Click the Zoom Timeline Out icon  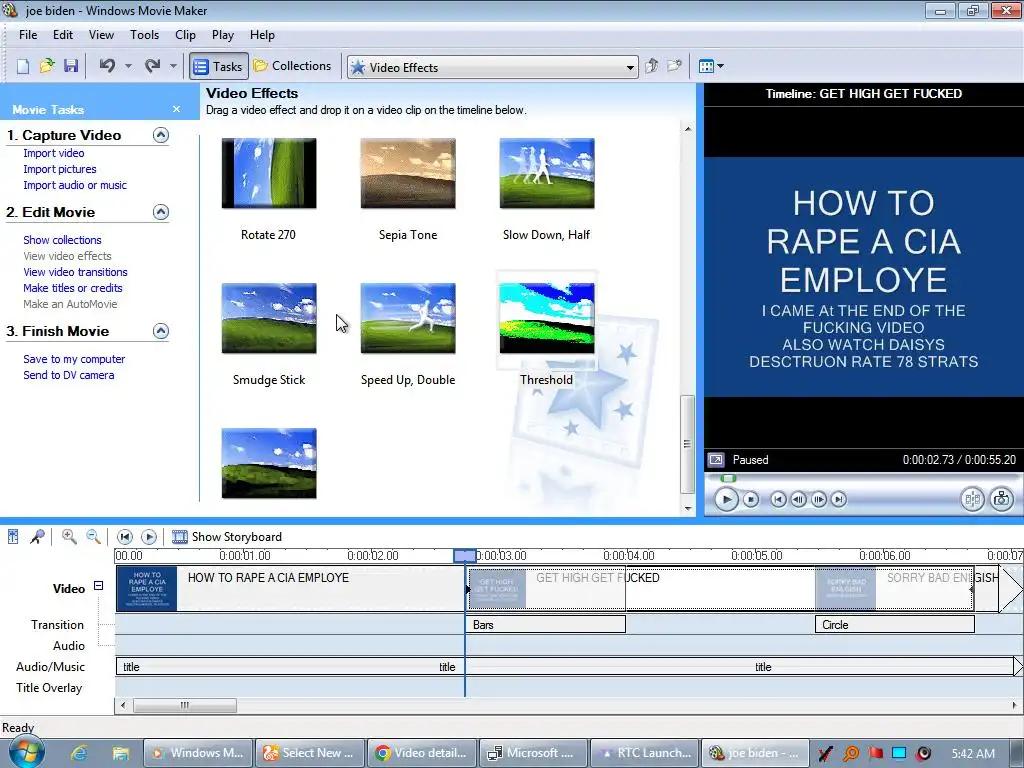(x=93, y=537)
